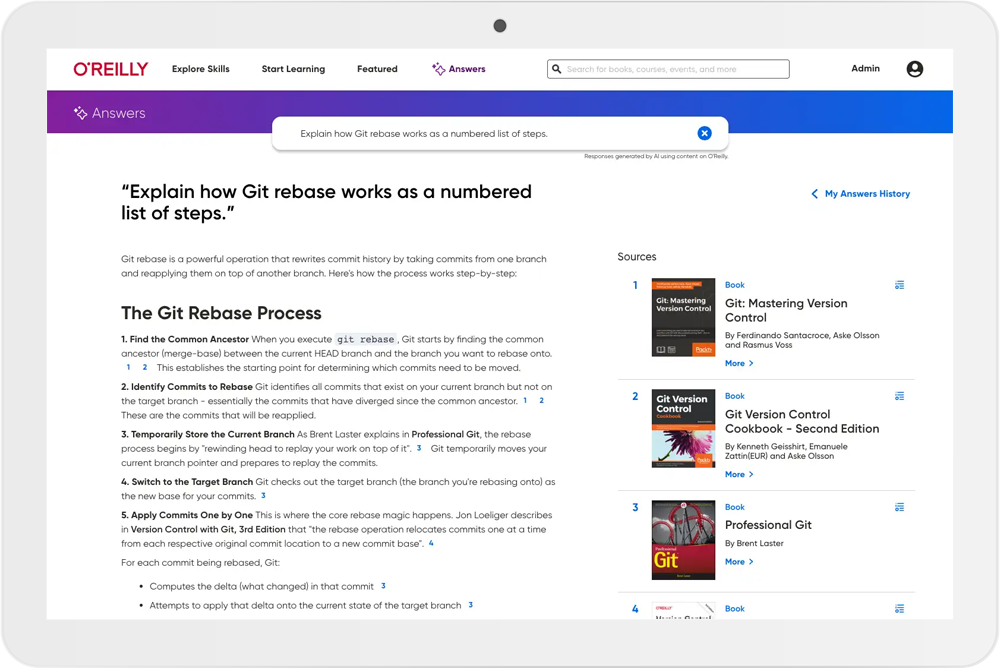Expand More under Git: Mastering Version Control
This screenshot has width=1000, height=668.
(739, 363)
